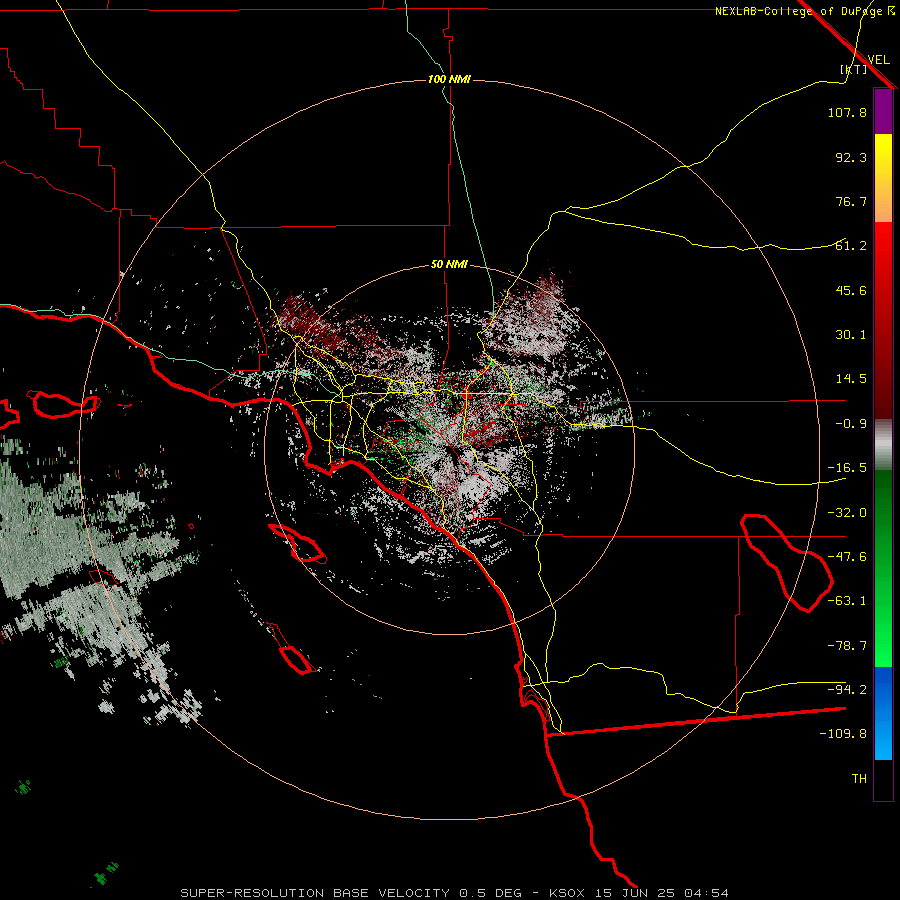Click the green segment of velocity color bar
The image size is (900, 900).
coord(883,568)
